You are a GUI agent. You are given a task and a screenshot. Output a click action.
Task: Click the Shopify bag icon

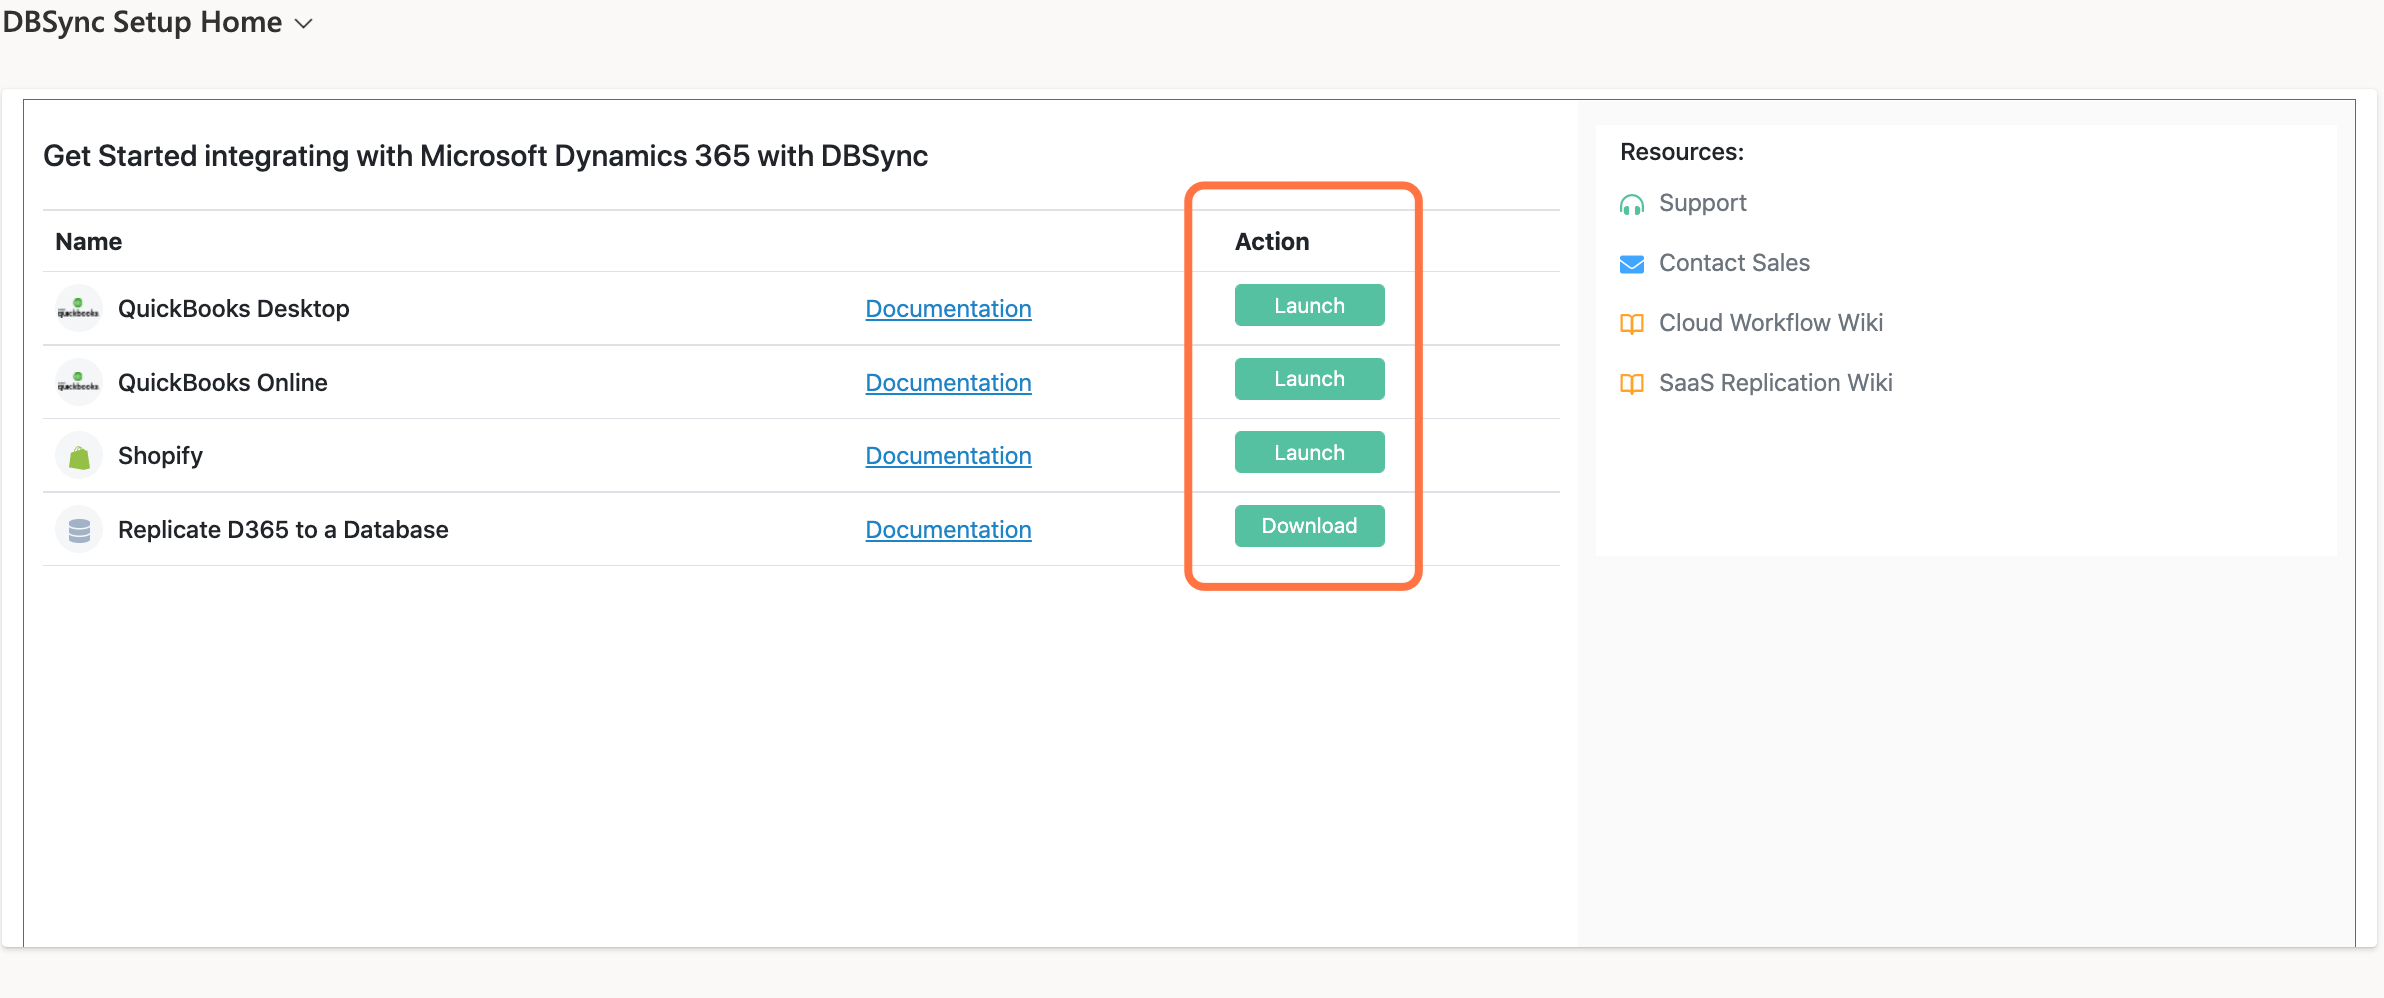point(79,456)
